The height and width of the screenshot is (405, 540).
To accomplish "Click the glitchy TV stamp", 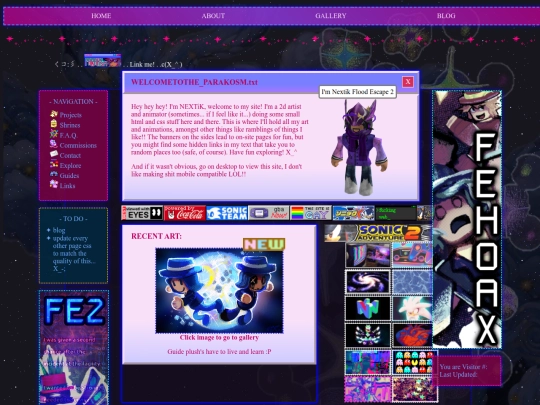I will coord(368,255).
